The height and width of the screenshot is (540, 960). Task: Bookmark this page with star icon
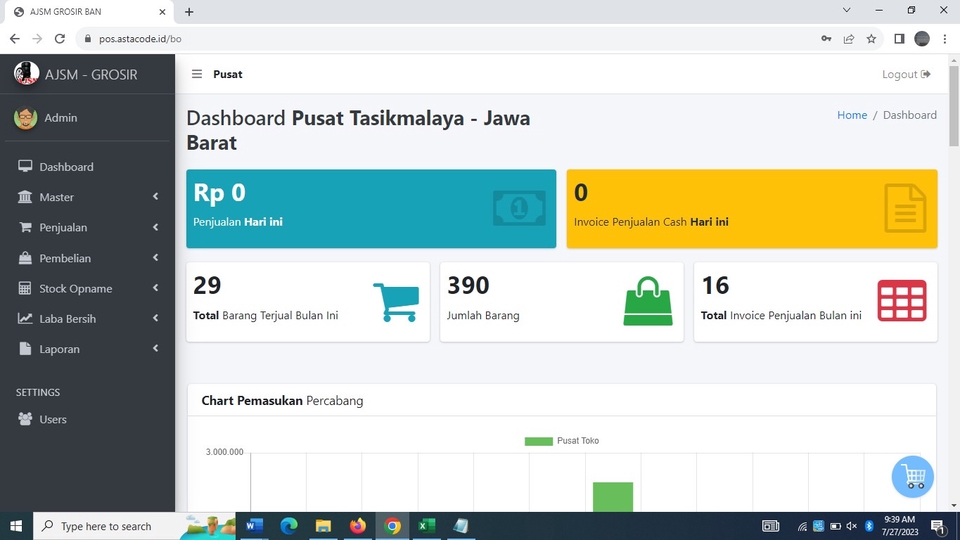tap(871, 39)
